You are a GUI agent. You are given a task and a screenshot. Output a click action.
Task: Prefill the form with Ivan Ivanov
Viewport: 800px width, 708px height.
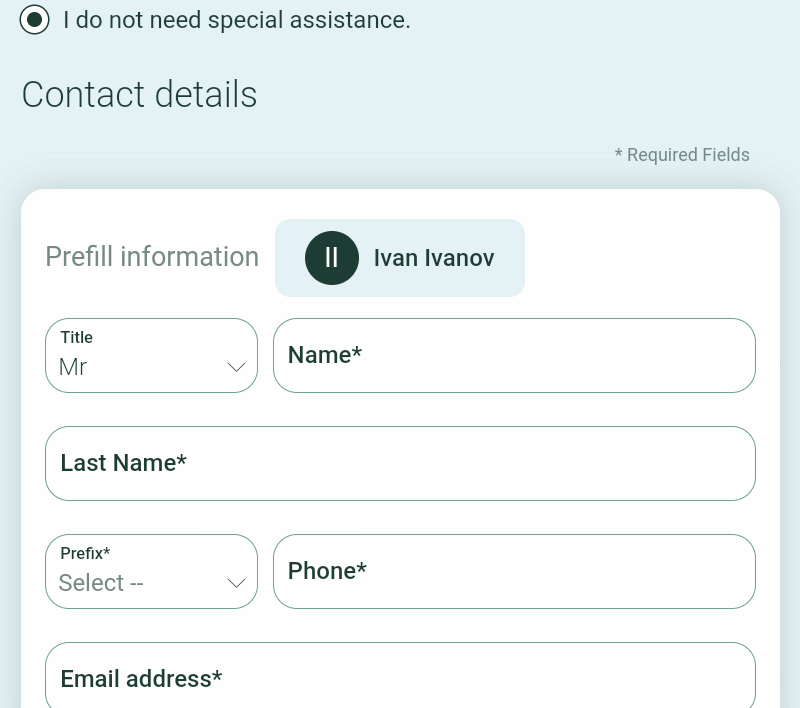click(x=399, y=258)
